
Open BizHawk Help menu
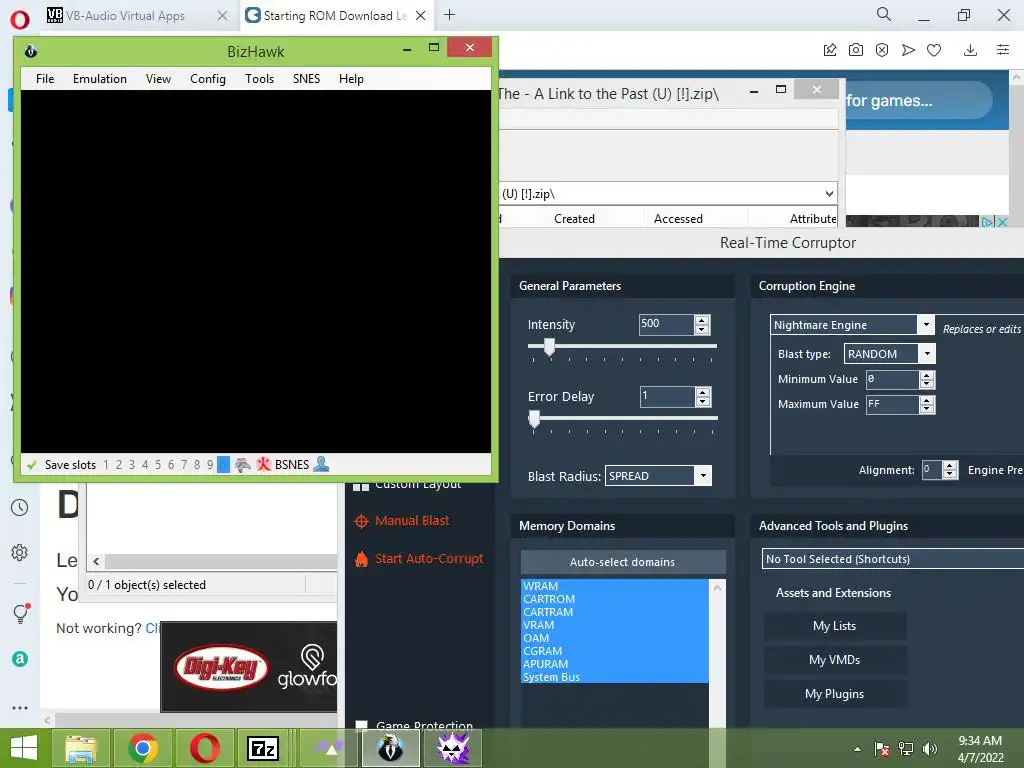[351, 78]
